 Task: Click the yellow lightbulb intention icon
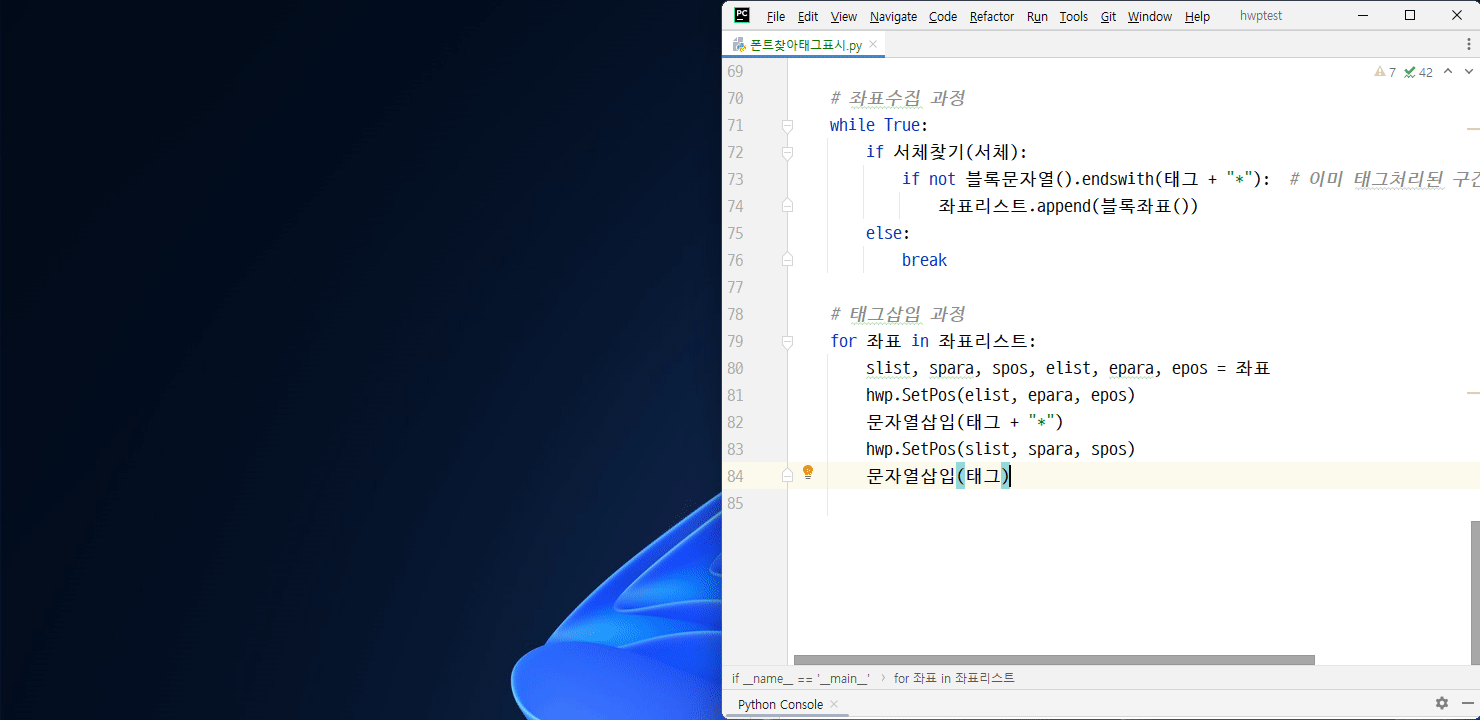pyautogui.click(x=808, y=472)
